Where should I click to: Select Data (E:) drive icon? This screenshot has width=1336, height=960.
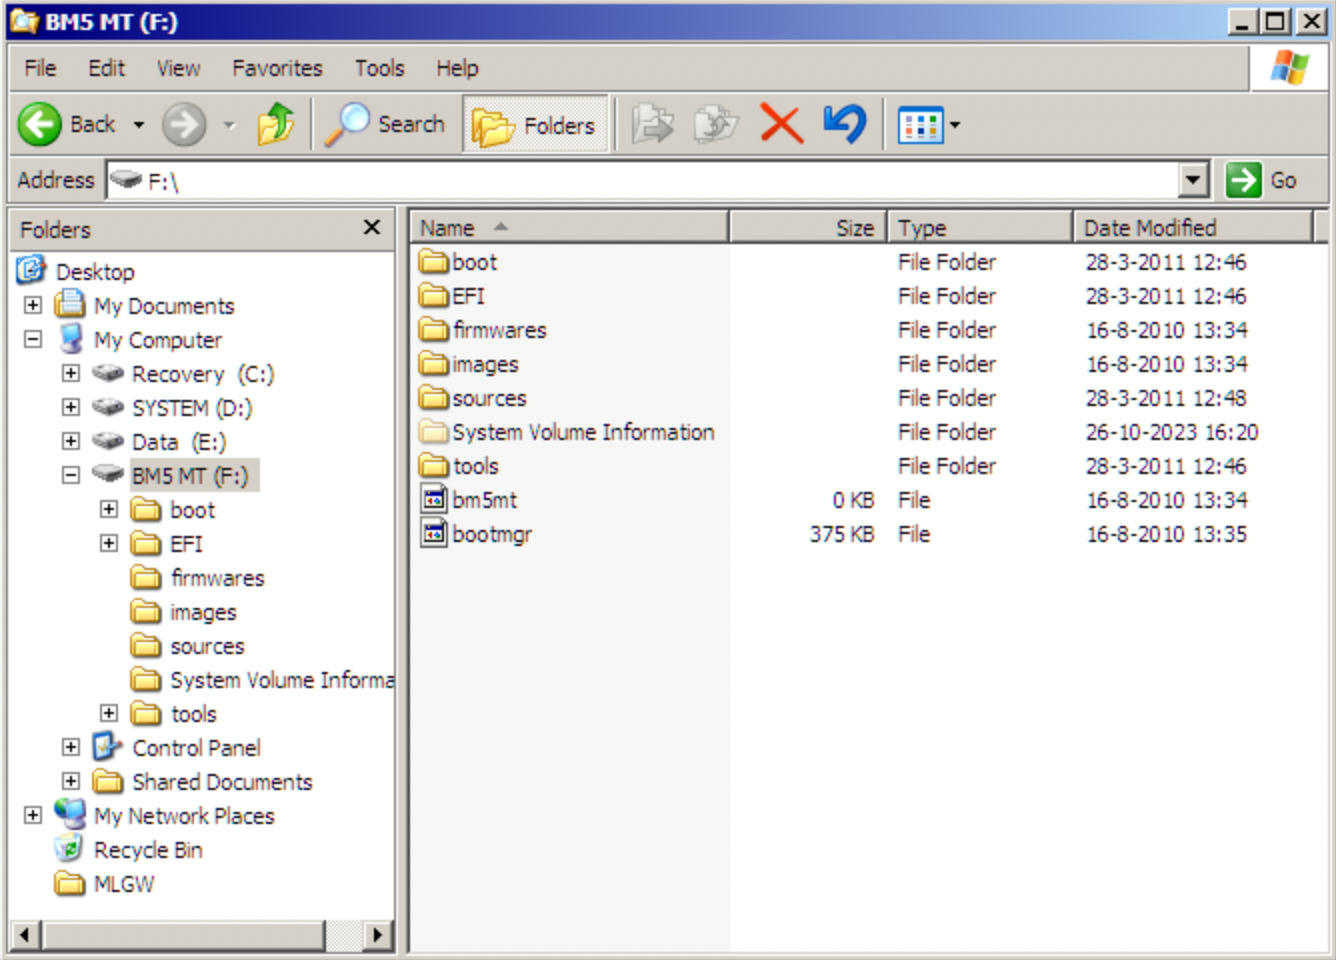108,441
